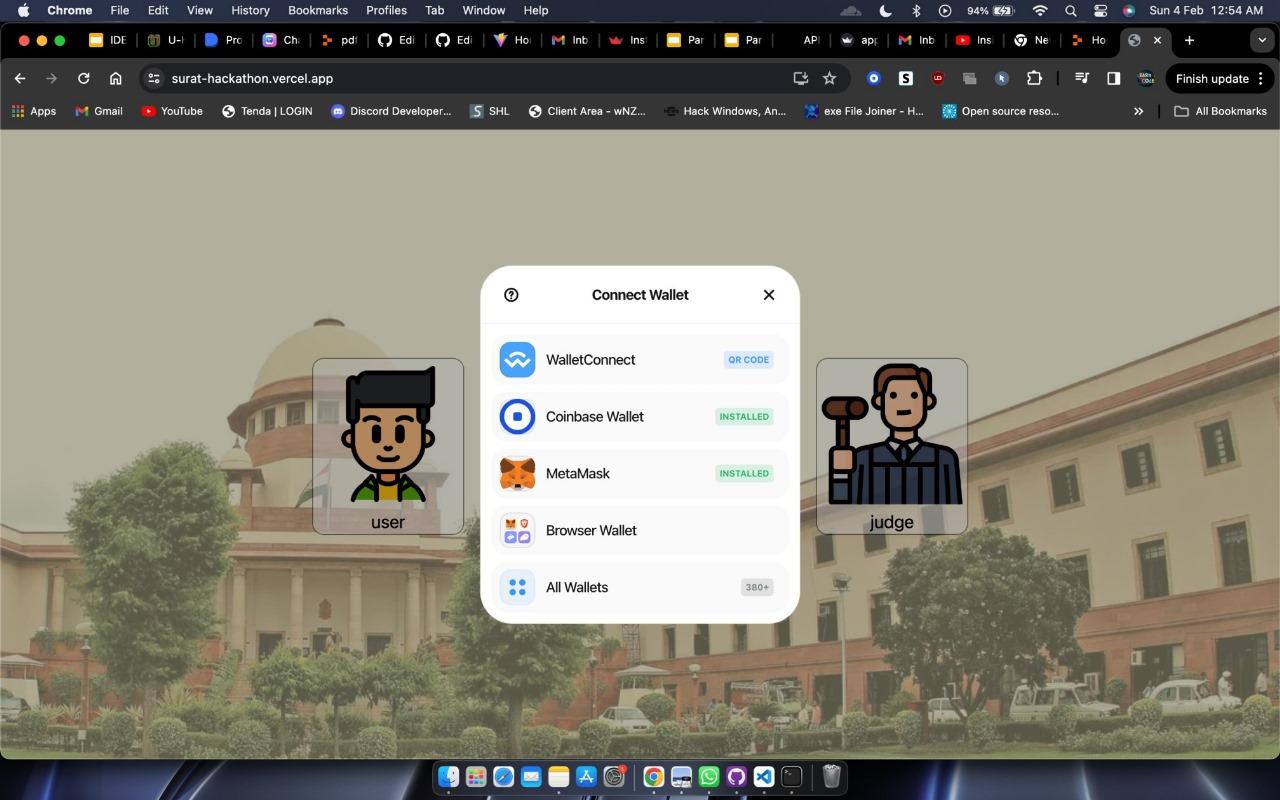The image size is (1280, 800).
Task: Close the Connect Wallet dialog
Action: [769, 295]
